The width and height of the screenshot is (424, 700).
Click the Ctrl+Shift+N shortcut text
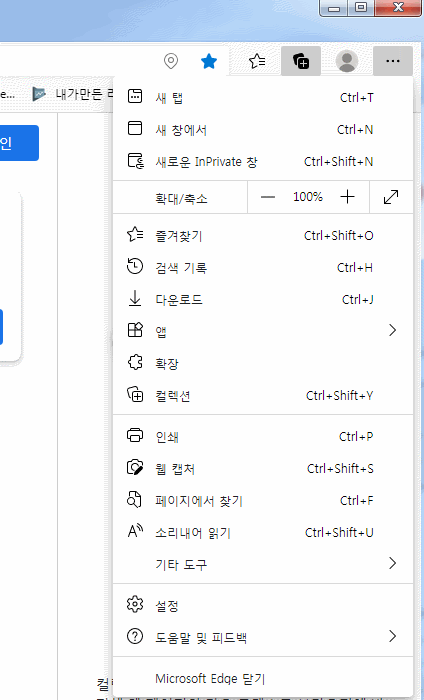[339, 161]
